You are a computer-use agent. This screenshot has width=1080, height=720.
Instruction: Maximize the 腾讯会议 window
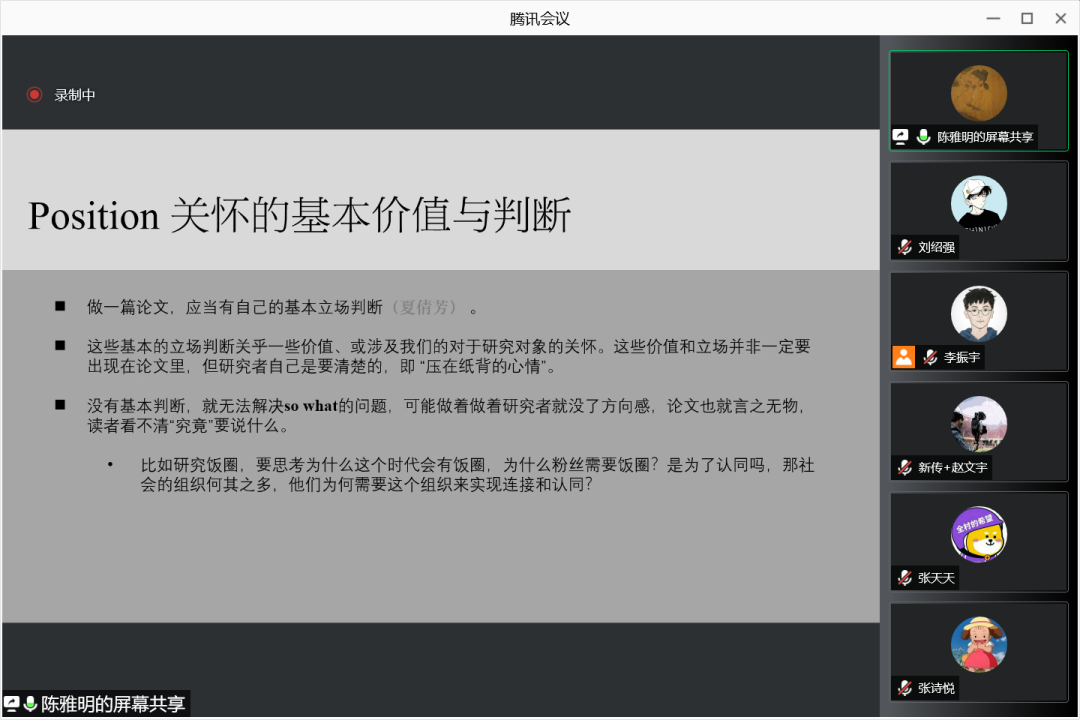click(1026, 18)
